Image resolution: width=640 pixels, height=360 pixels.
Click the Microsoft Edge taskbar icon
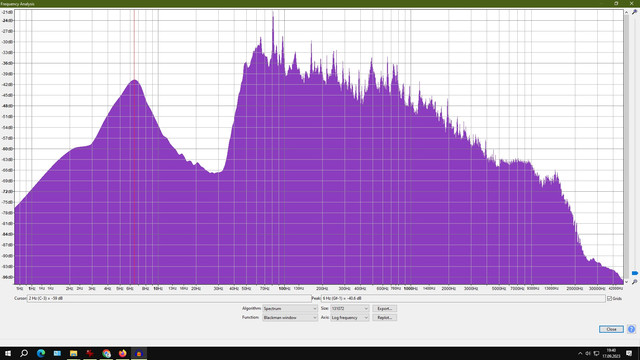coord(41,353)
